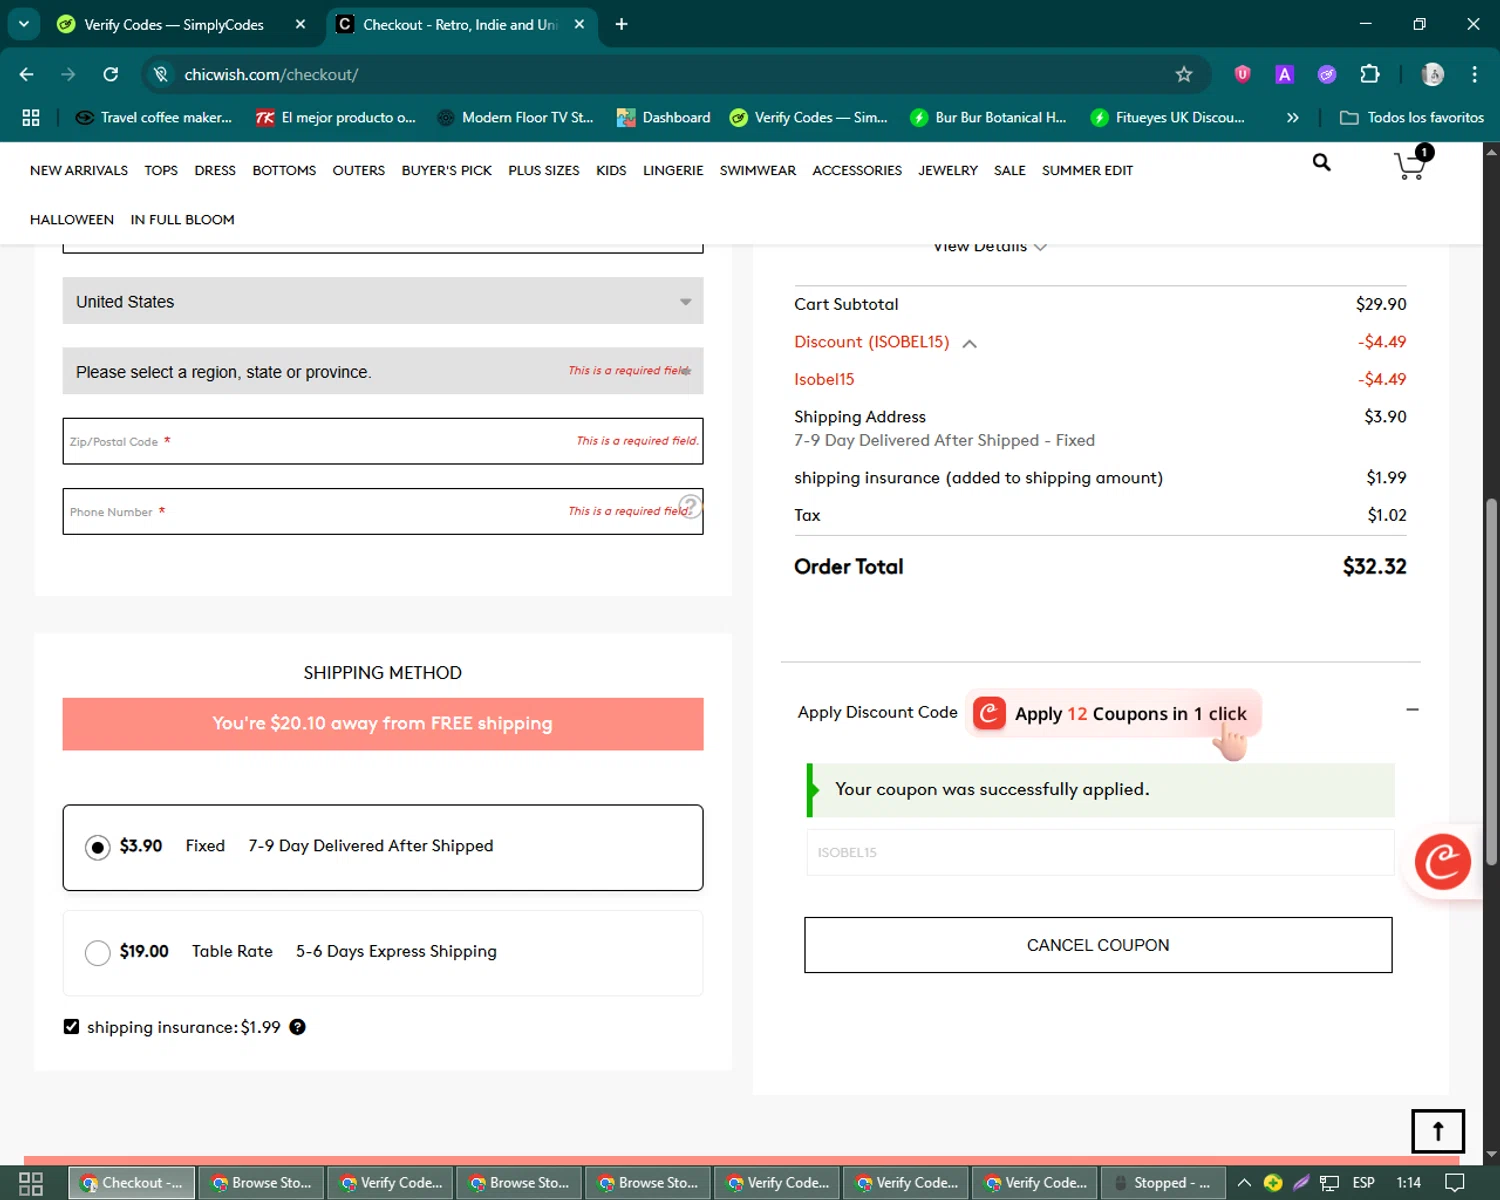
Task: Click the Zip/Postal Code field
Action: click(x=383, y=441)
